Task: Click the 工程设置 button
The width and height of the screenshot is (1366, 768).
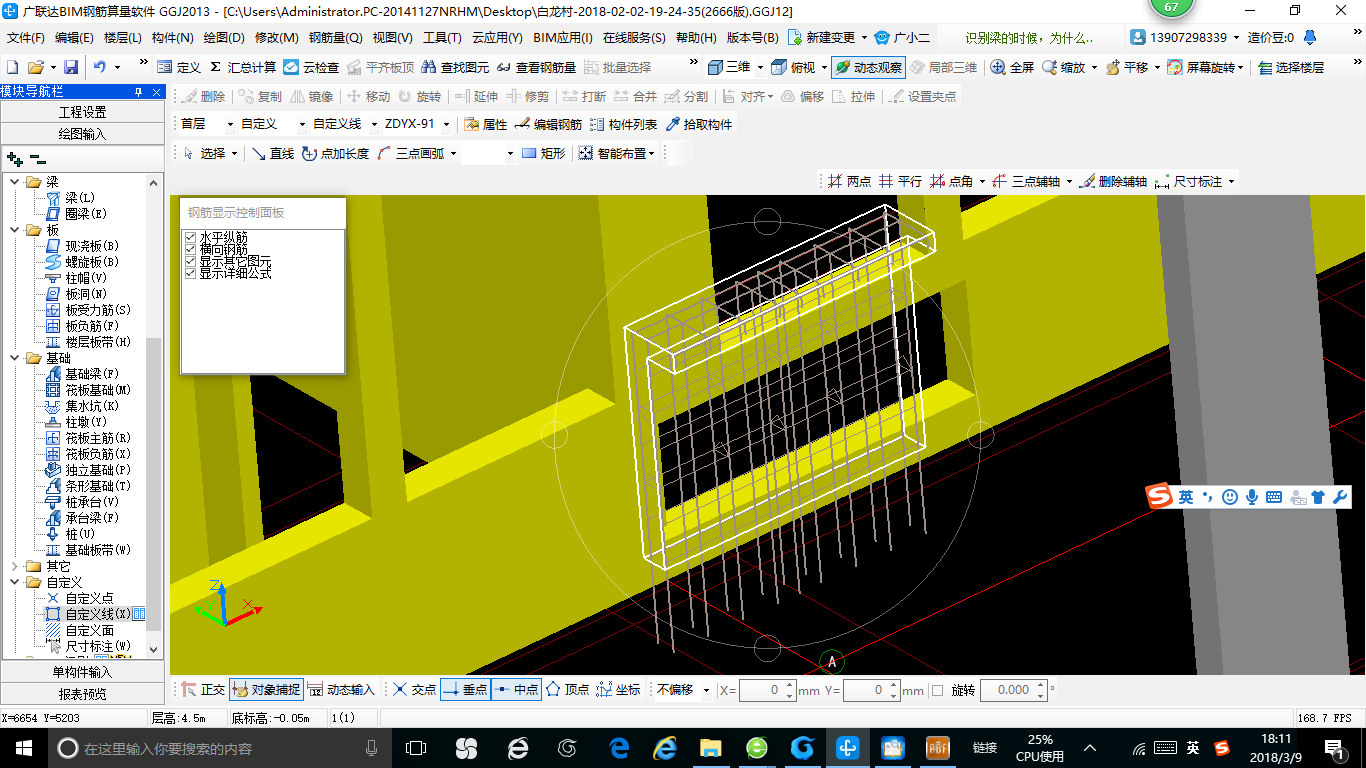Action: click(x=82, y=112)
